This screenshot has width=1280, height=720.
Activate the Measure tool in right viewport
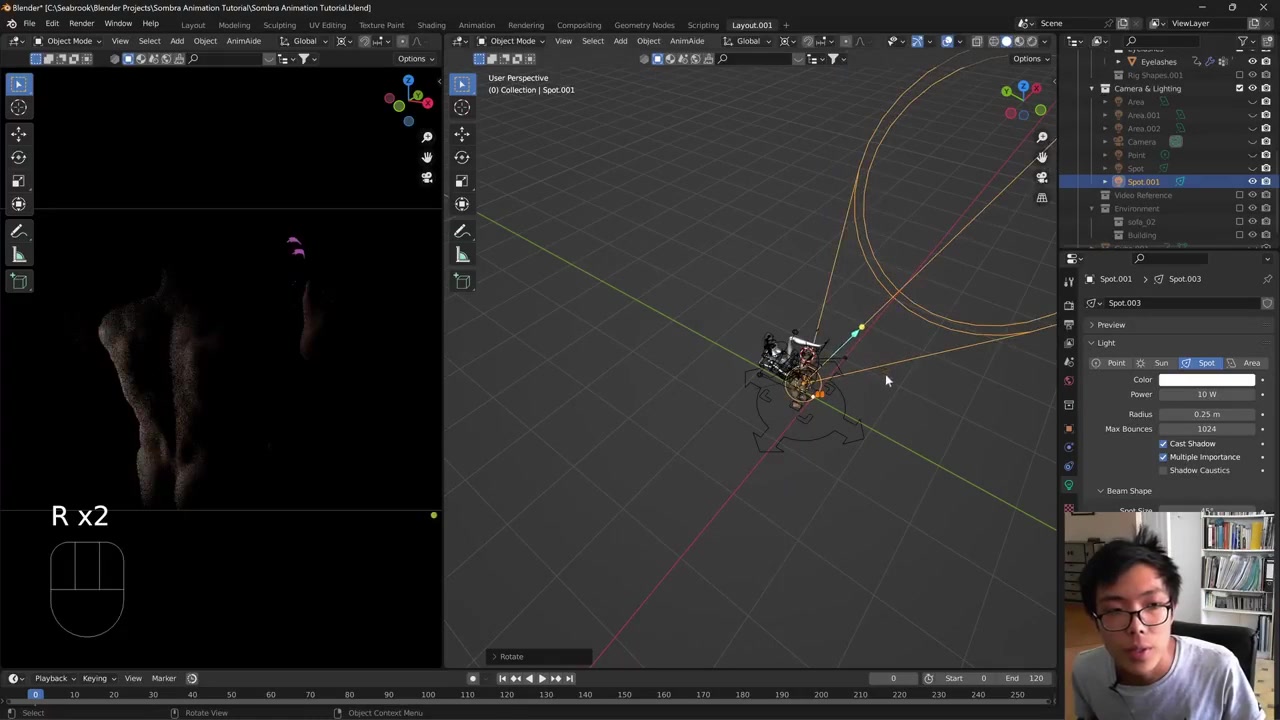coord(462,255)
